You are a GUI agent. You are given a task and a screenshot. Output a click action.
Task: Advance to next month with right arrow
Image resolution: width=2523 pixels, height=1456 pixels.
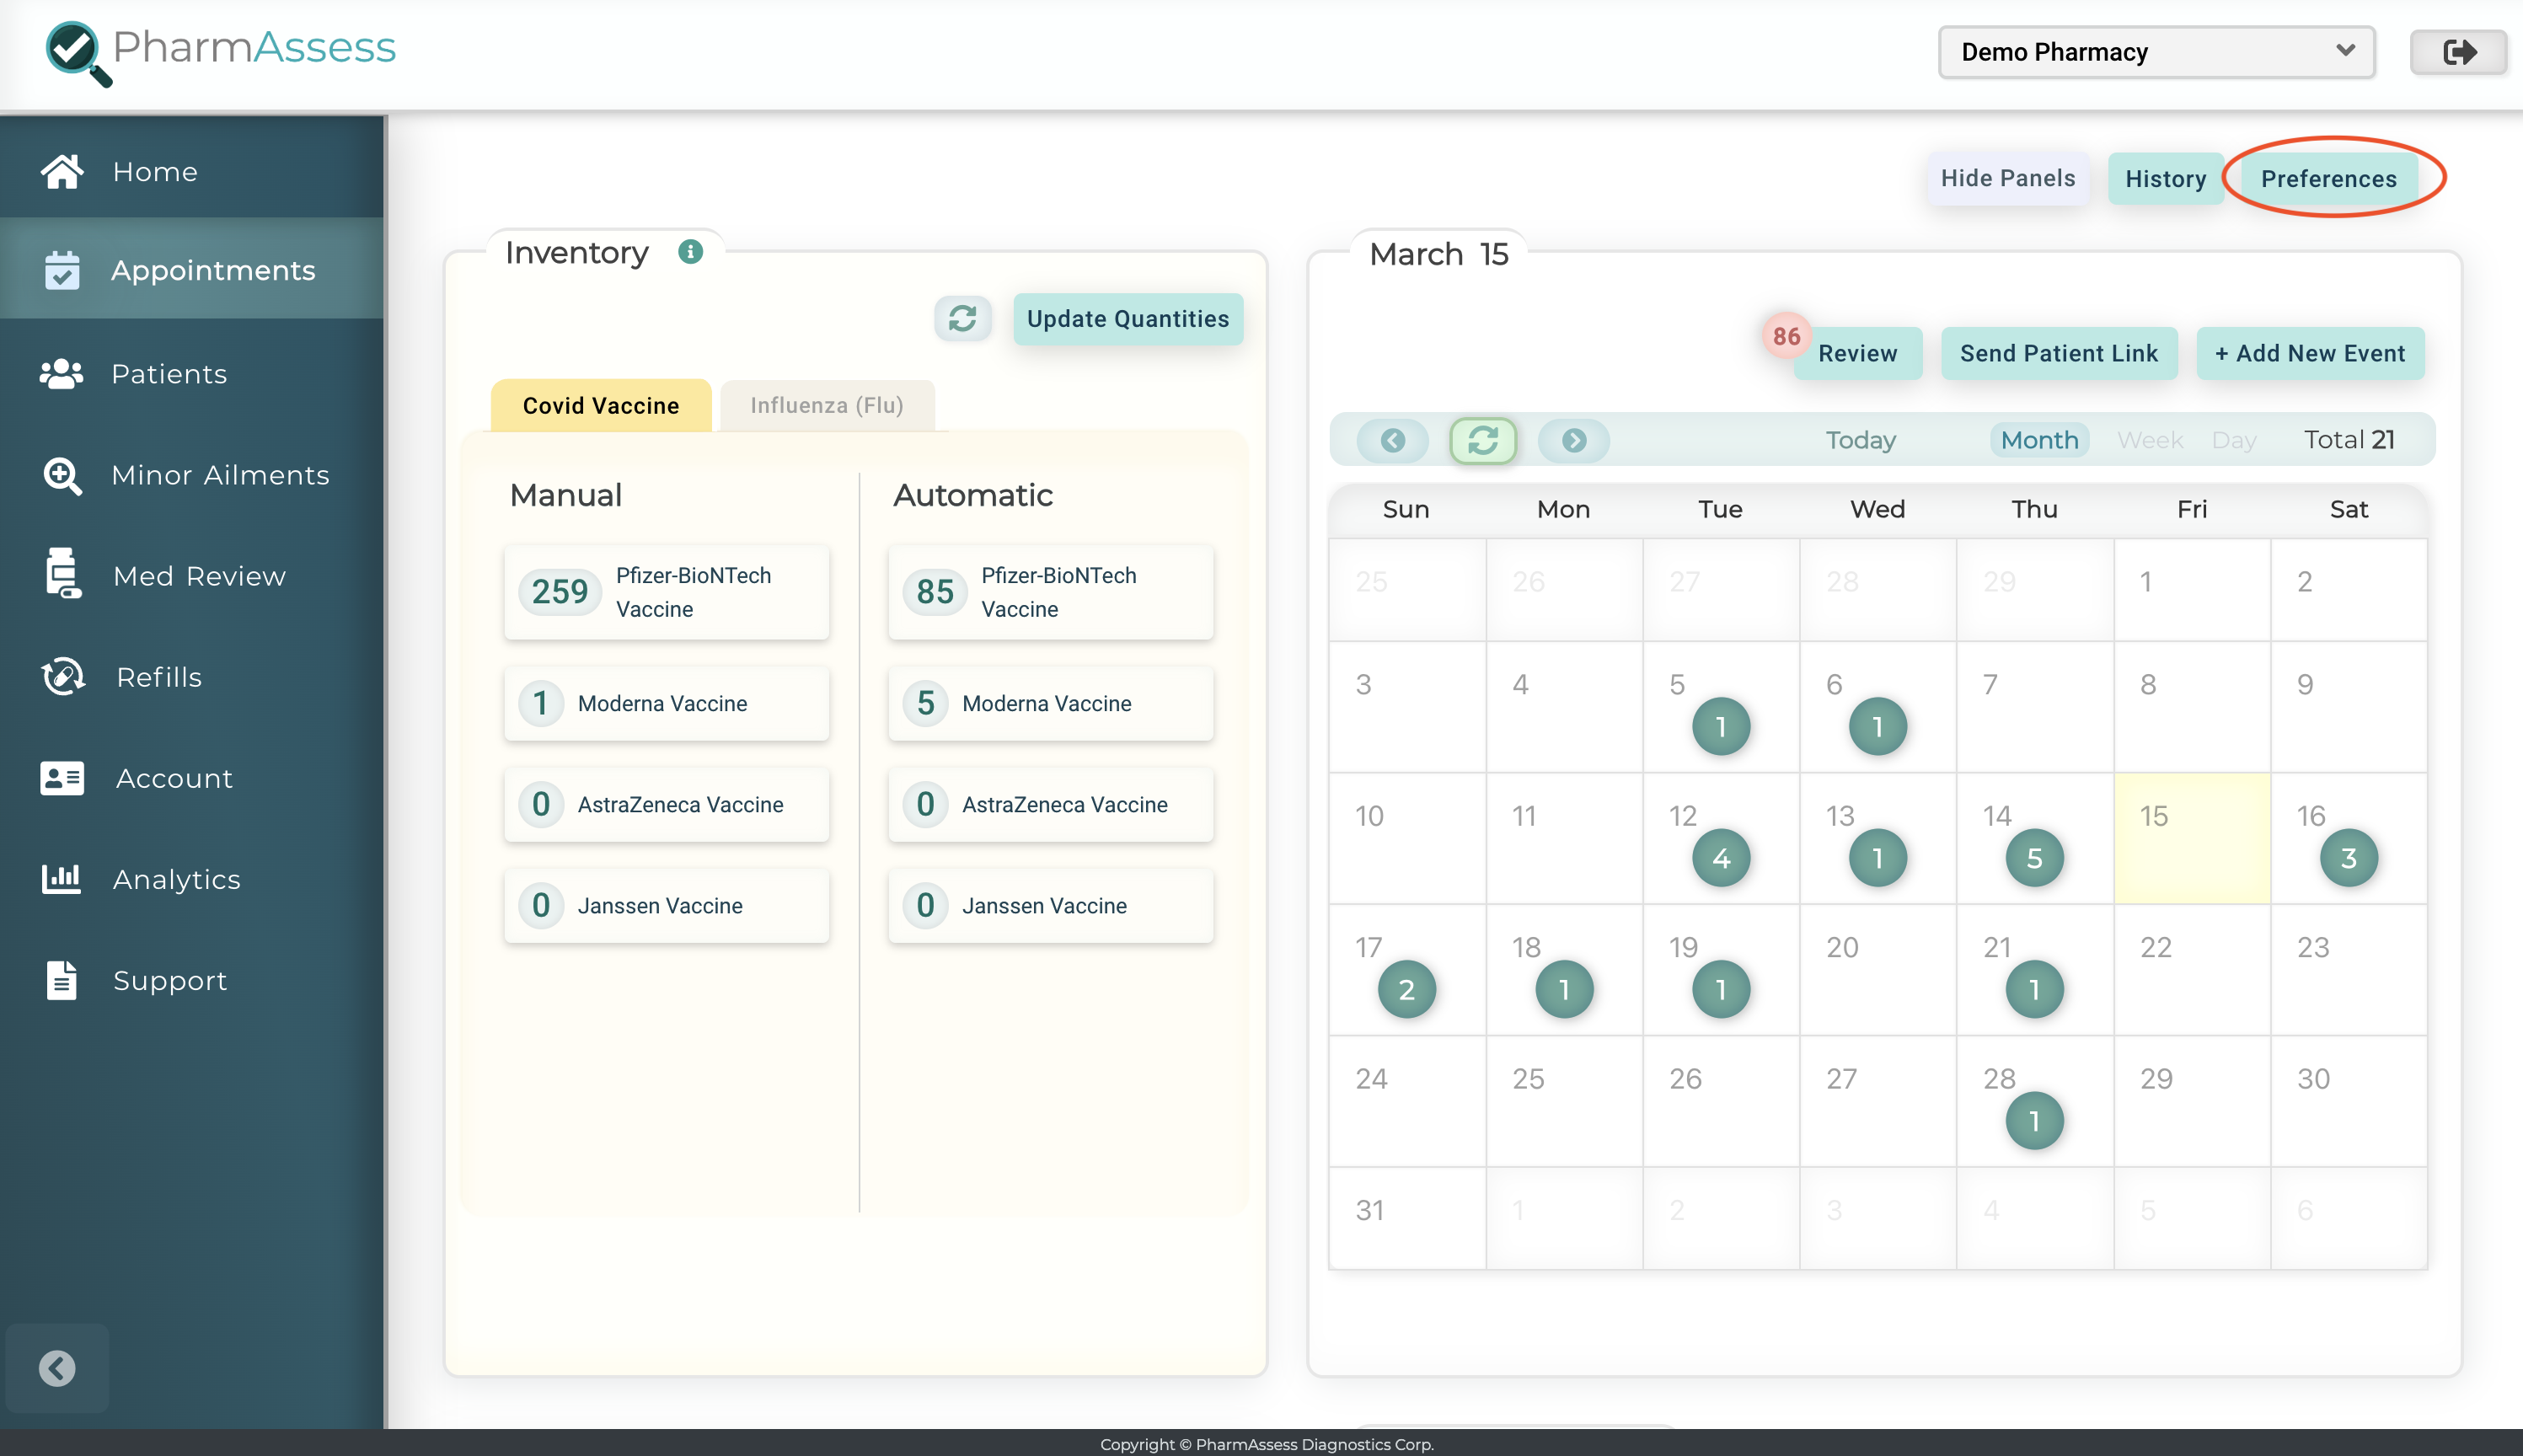pos(1572,440)
